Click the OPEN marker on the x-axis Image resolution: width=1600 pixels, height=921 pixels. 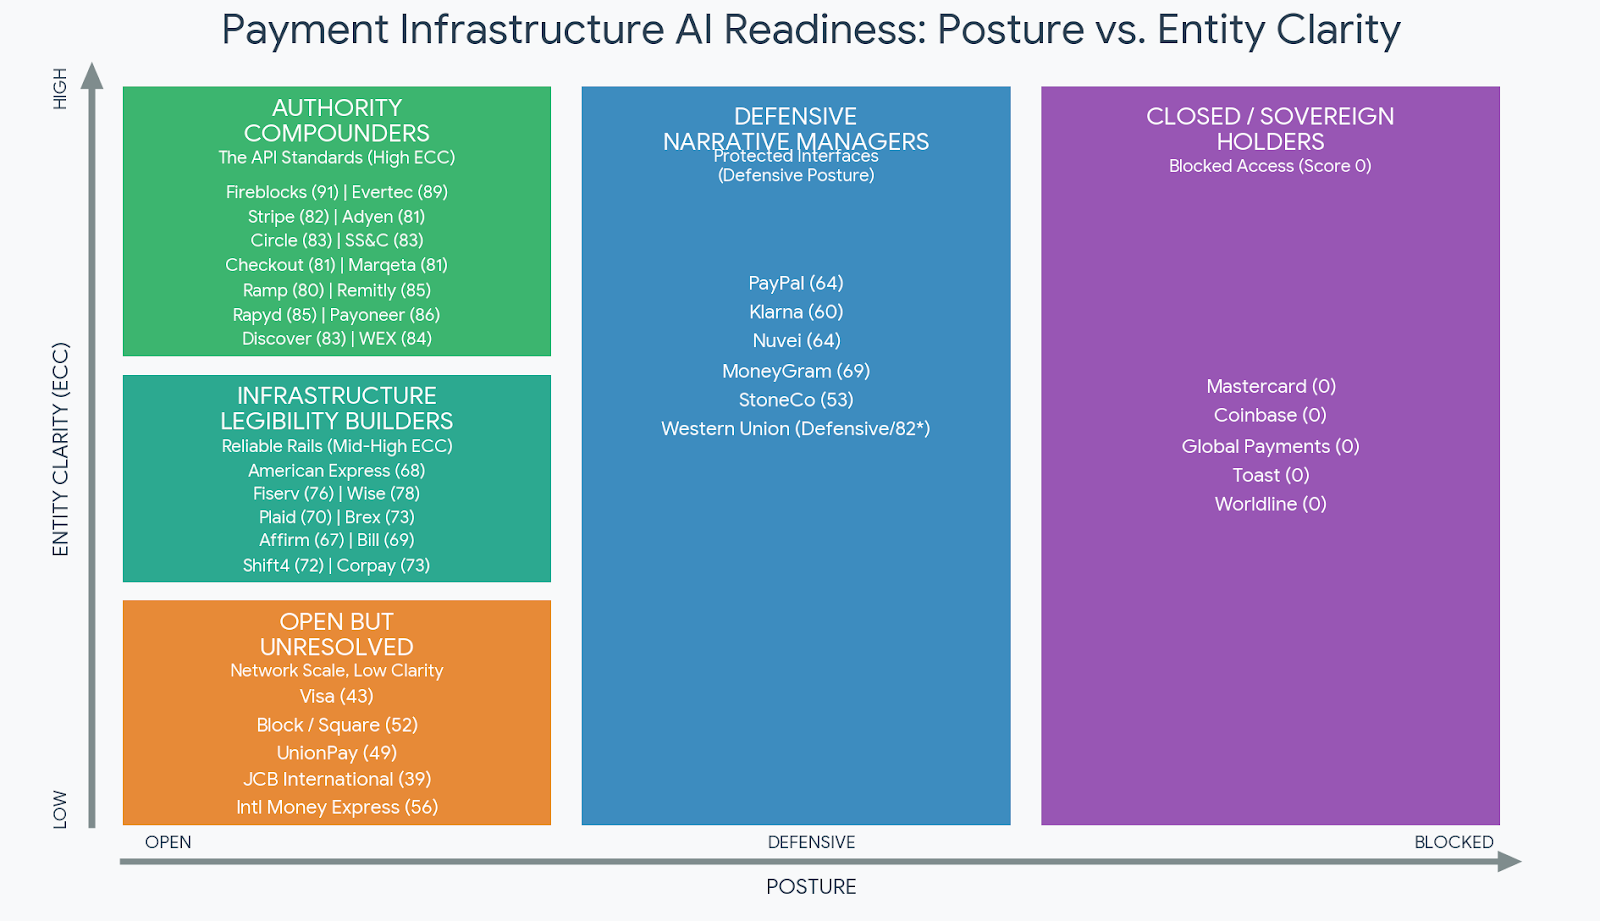pyautogui.click(x=168, y=842)
